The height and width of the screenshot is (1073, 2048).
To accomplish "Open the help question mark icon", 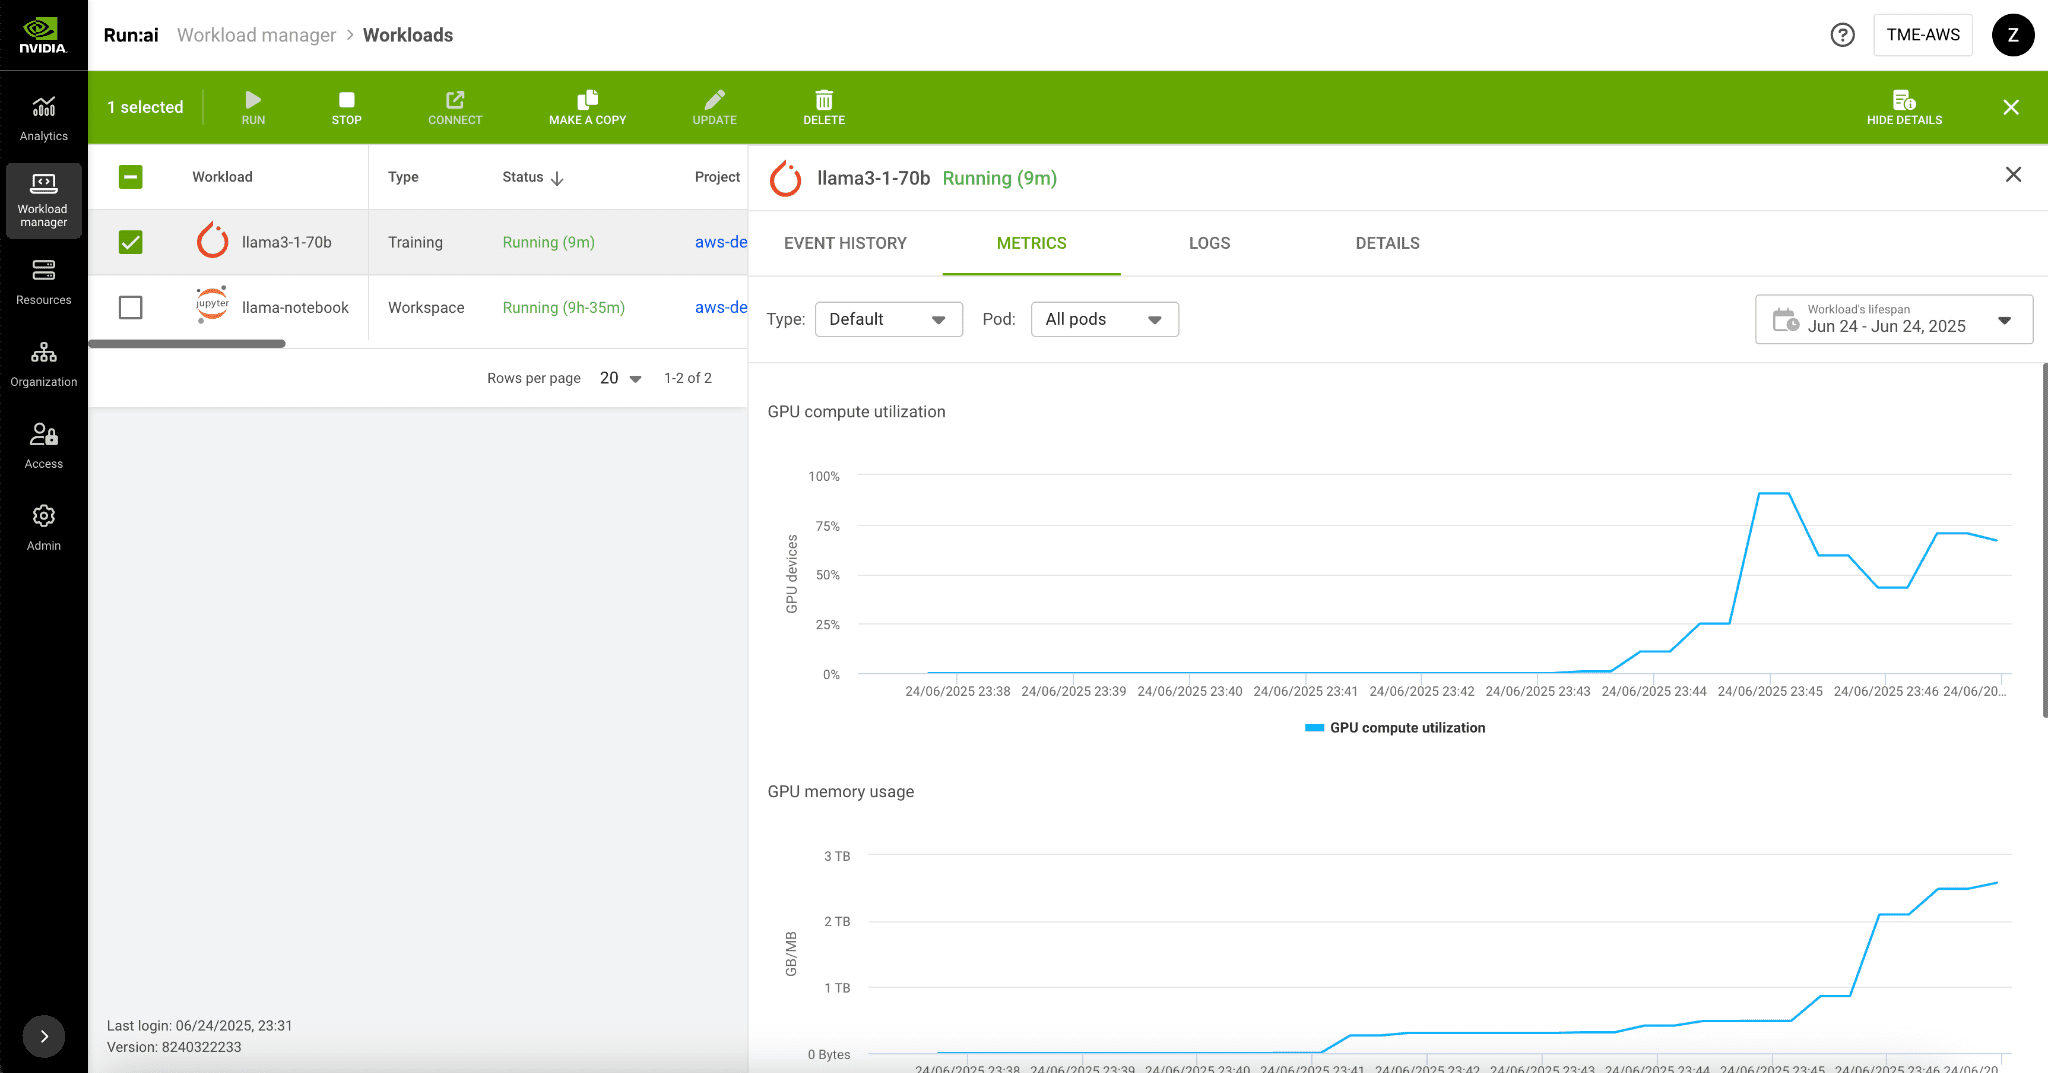I will pos(1842,35).
